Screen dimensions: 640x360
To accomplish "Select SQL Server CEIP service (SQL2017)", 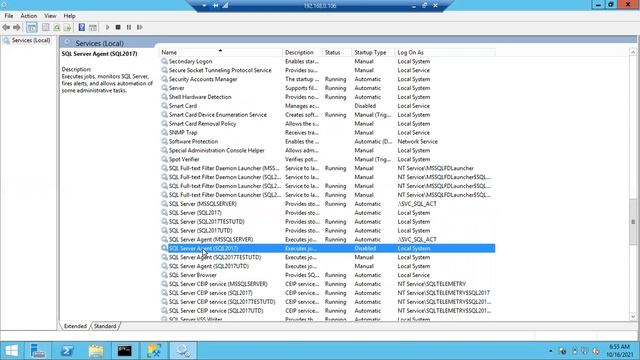I will [x=211, y=293].
